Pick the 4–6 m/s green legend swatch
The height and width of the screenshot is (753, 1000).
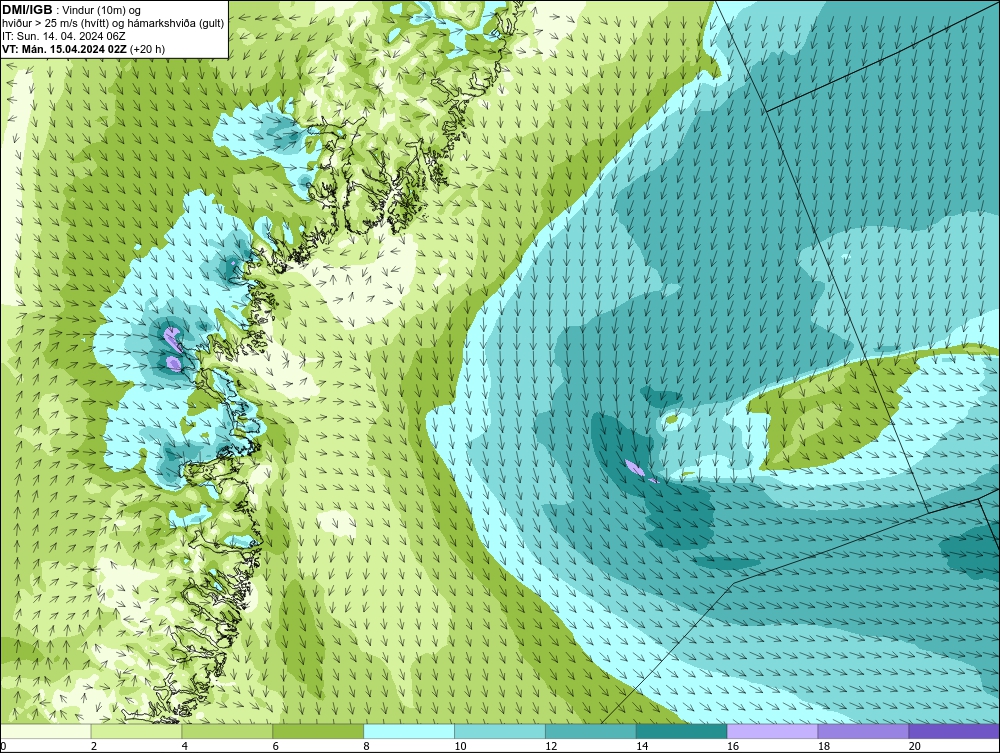point(227,731)
